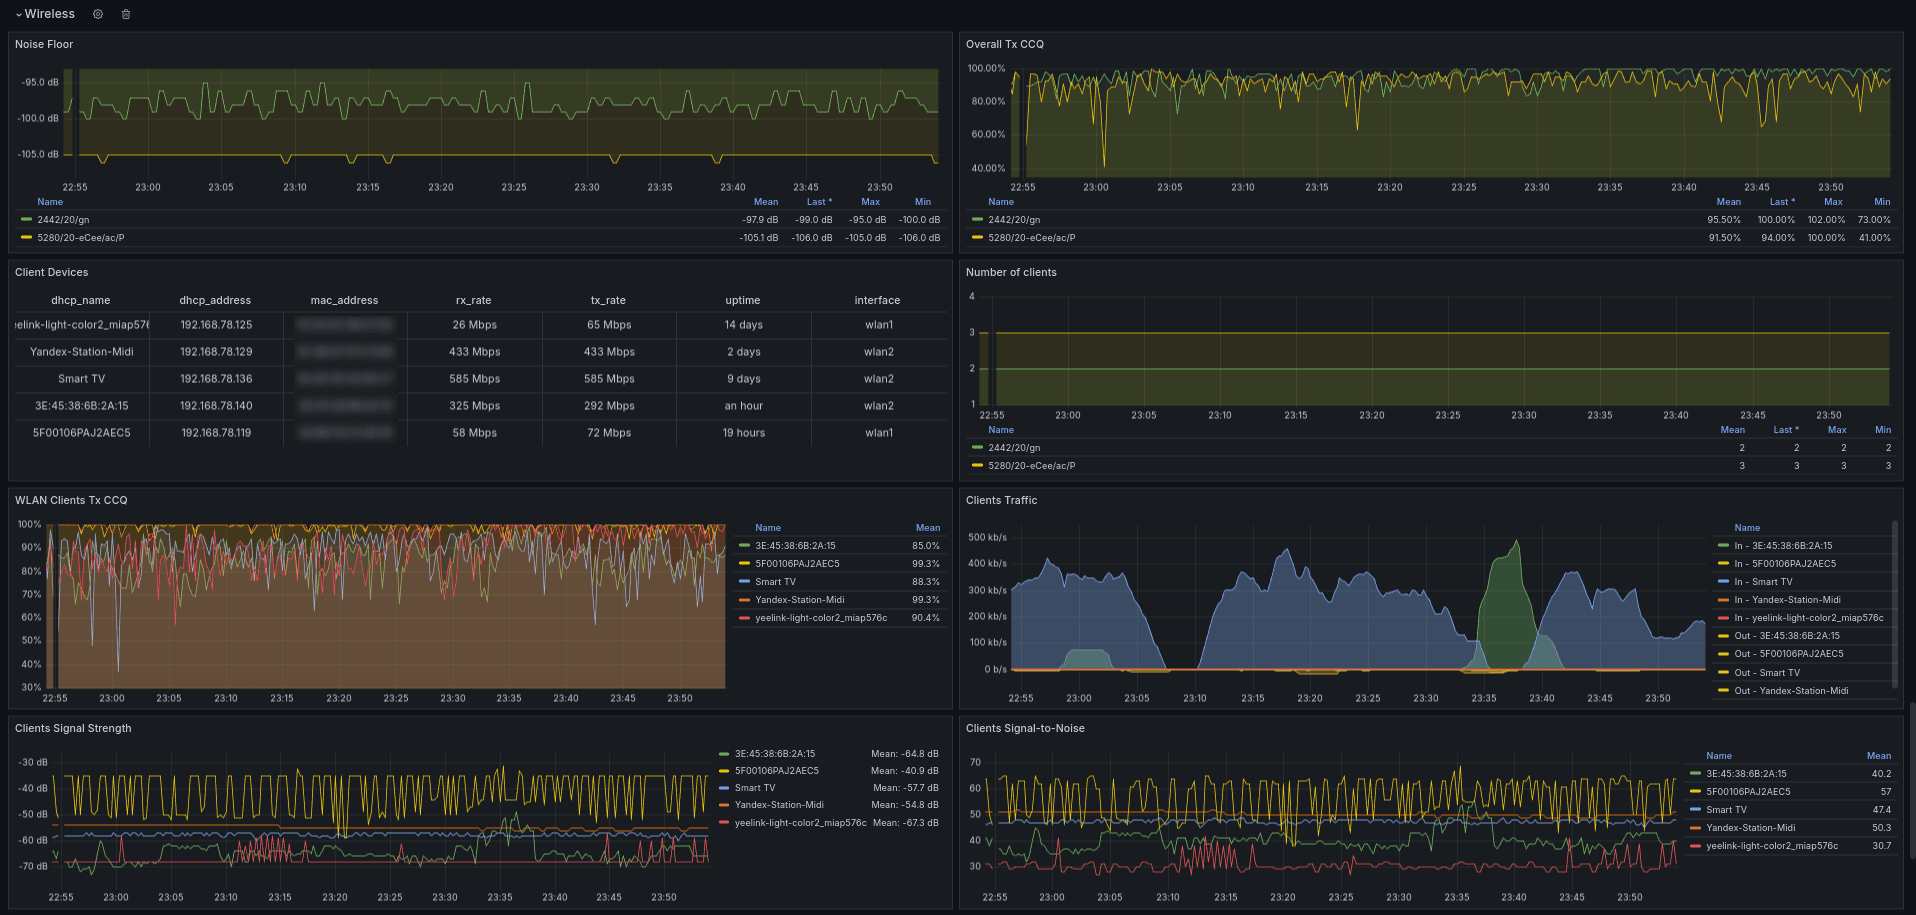Image resolution: width=1916 pixels, height=915 pixels.
Task: Sort Overall Tx CCQ legend by Max
Action: click(x=1834, y=202)
